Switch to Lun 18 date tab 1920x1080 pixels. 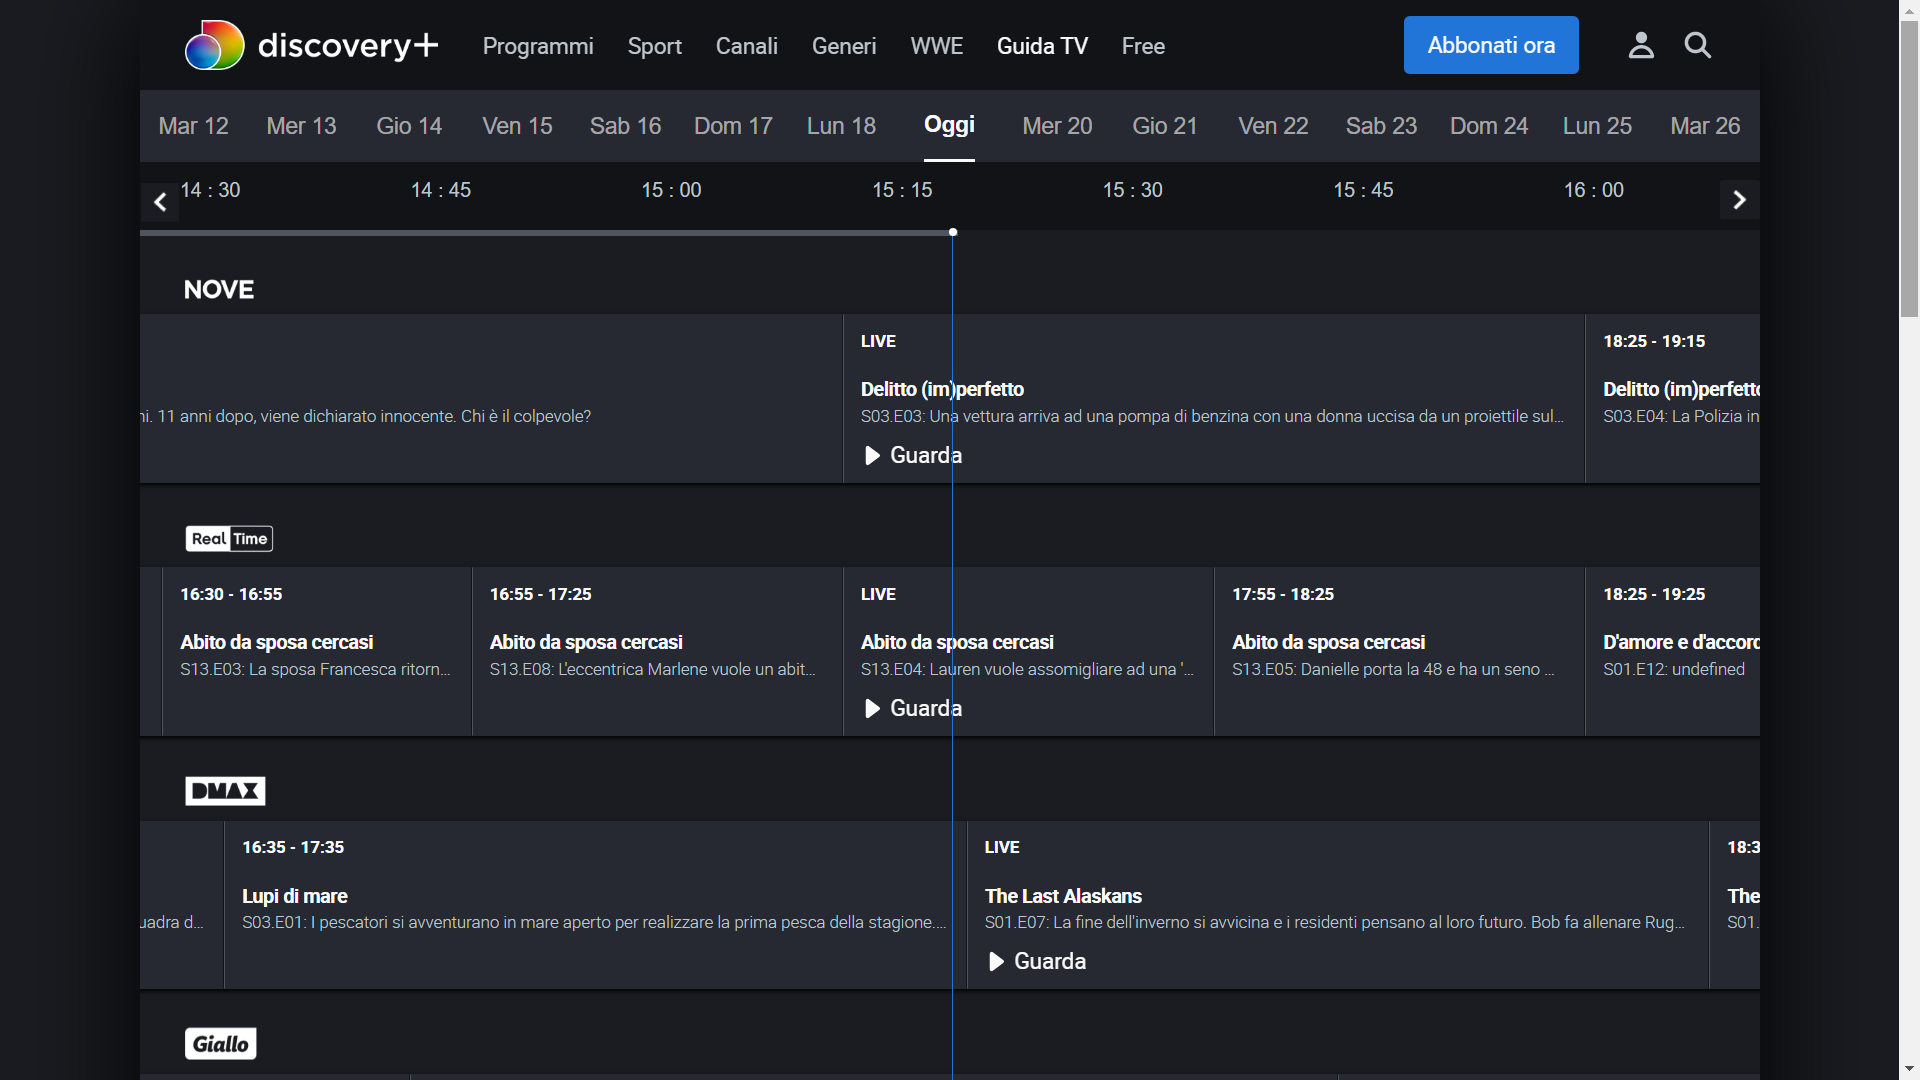click(841, 126)
